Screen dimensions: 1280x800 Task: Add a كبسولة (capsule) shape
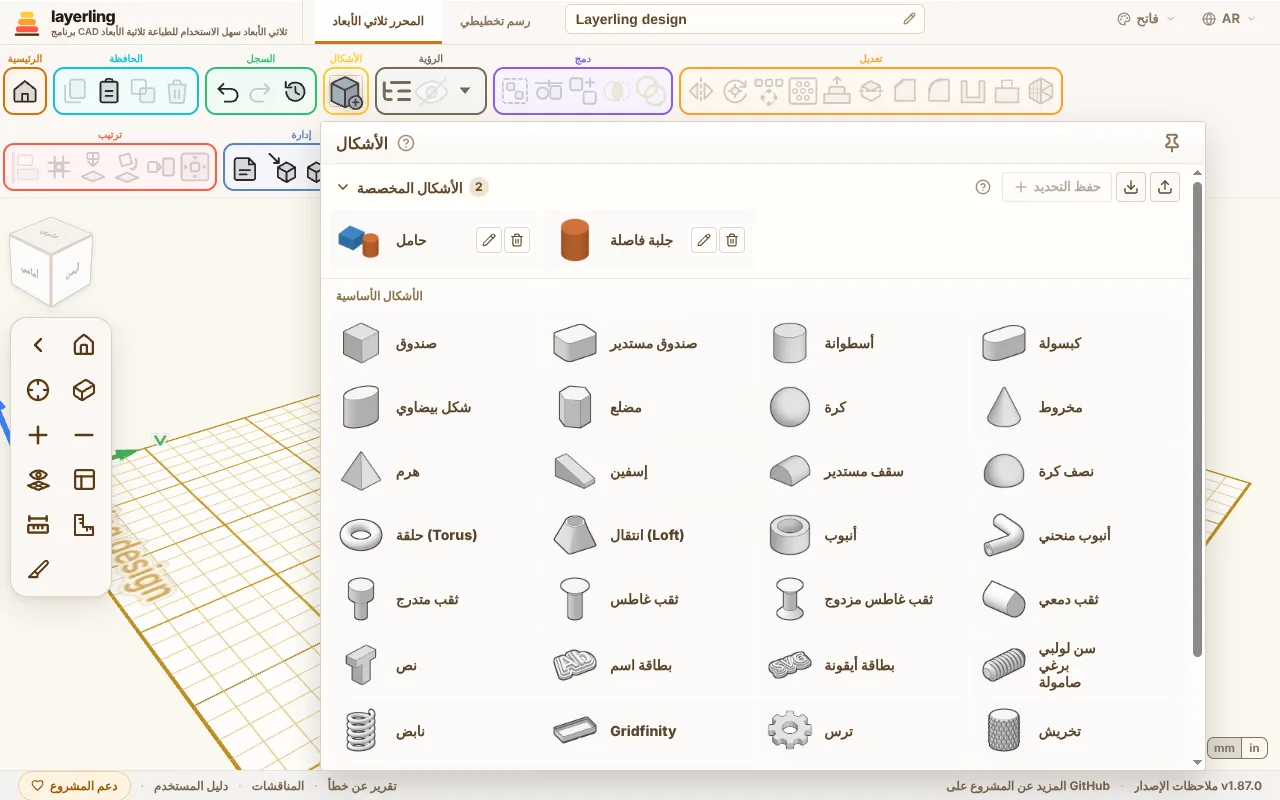pos(1076,344)
